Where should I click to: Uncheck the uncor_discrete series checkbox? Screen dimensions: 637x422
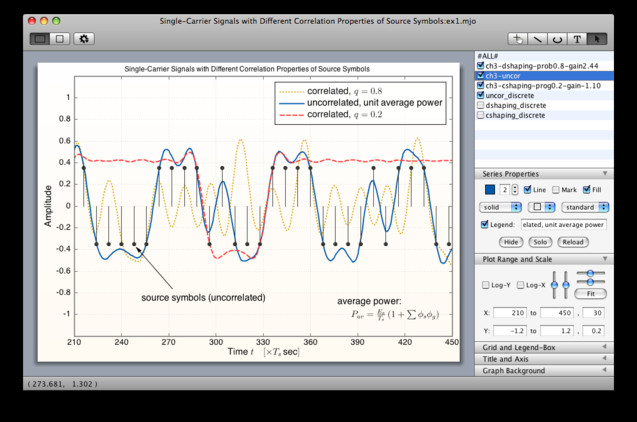[482, 95]
